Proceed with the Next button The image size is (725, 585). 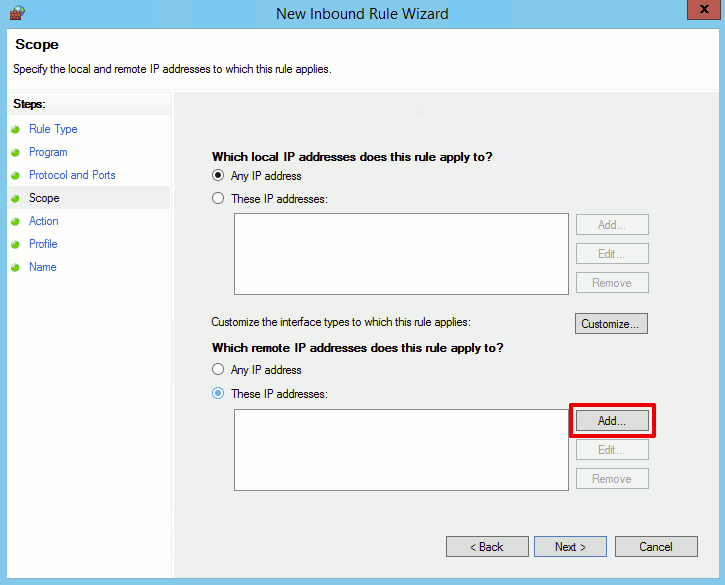(x=570, y=547)
